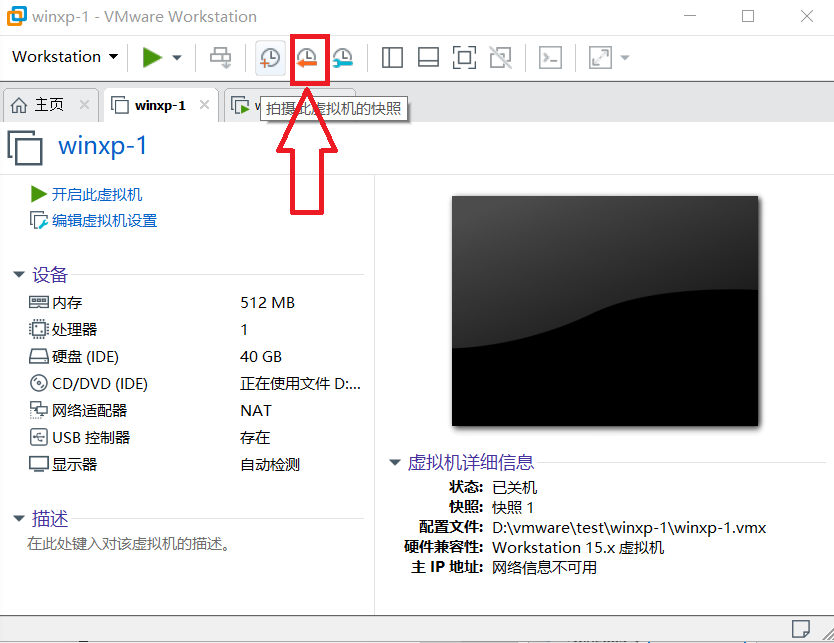834x643 pixels.
Task: Click the 40 GB disk value
Action: 261,357
